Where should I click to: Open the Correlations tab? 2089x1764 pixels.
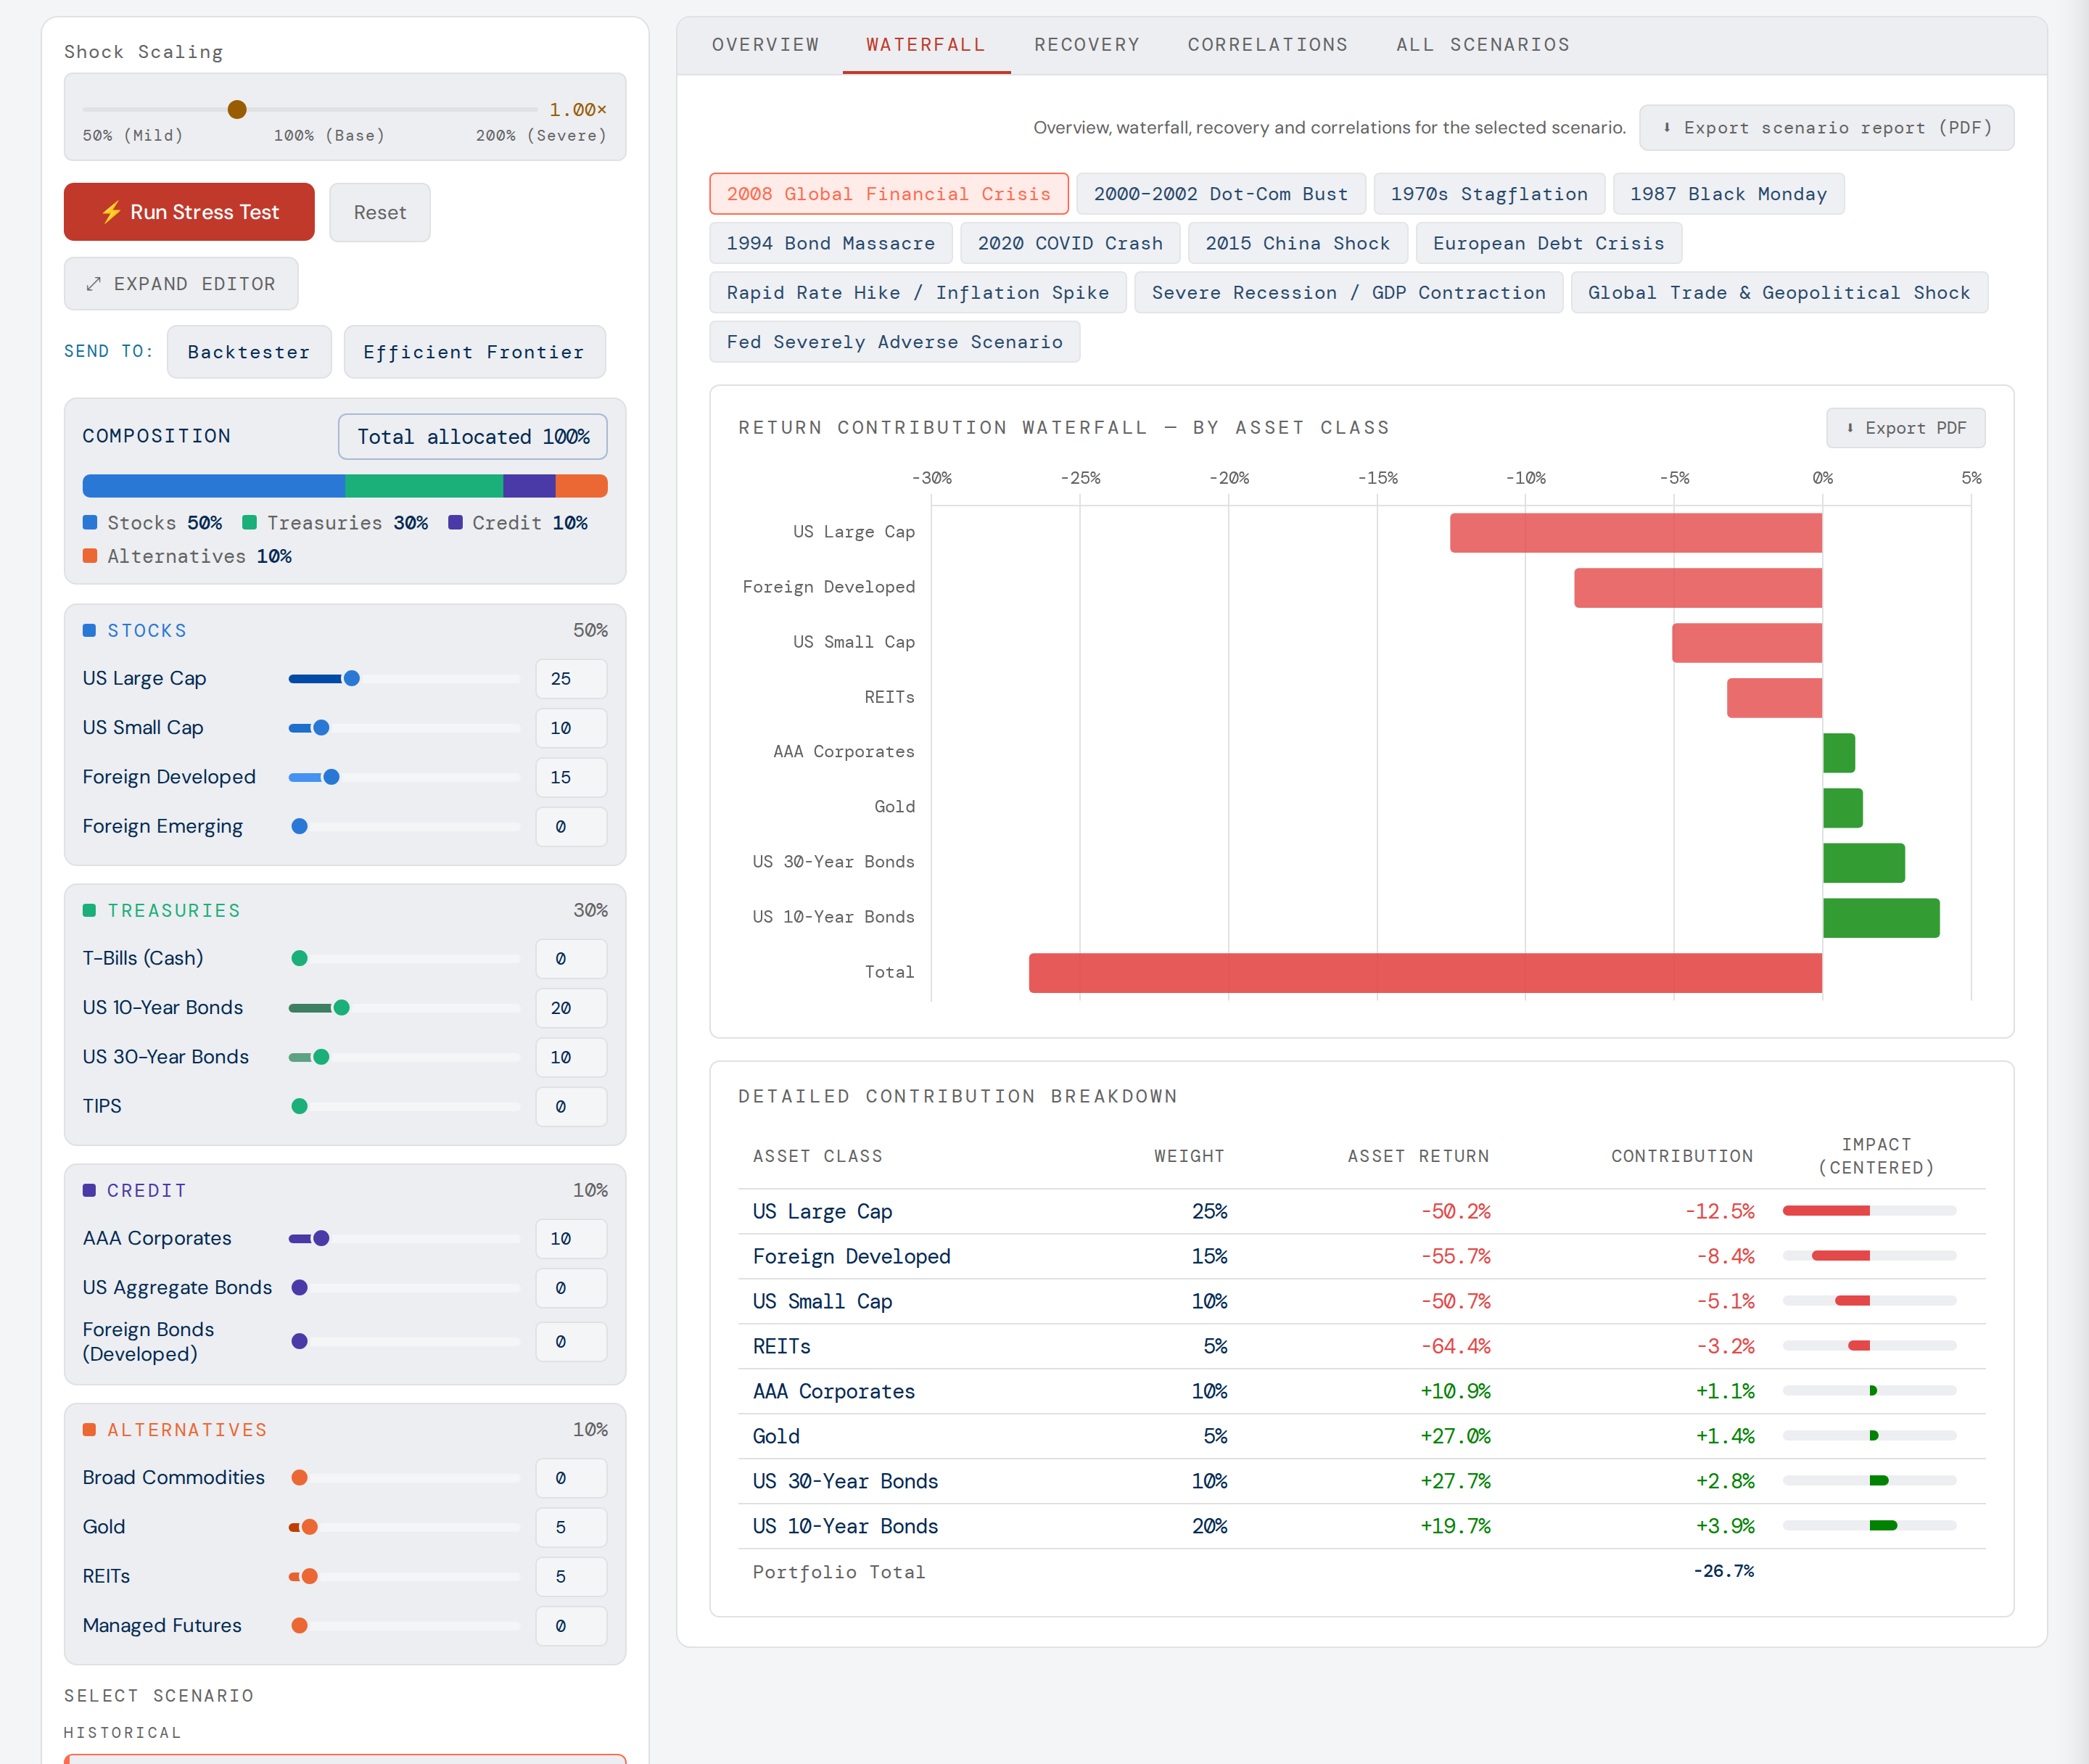point(1268,45)
